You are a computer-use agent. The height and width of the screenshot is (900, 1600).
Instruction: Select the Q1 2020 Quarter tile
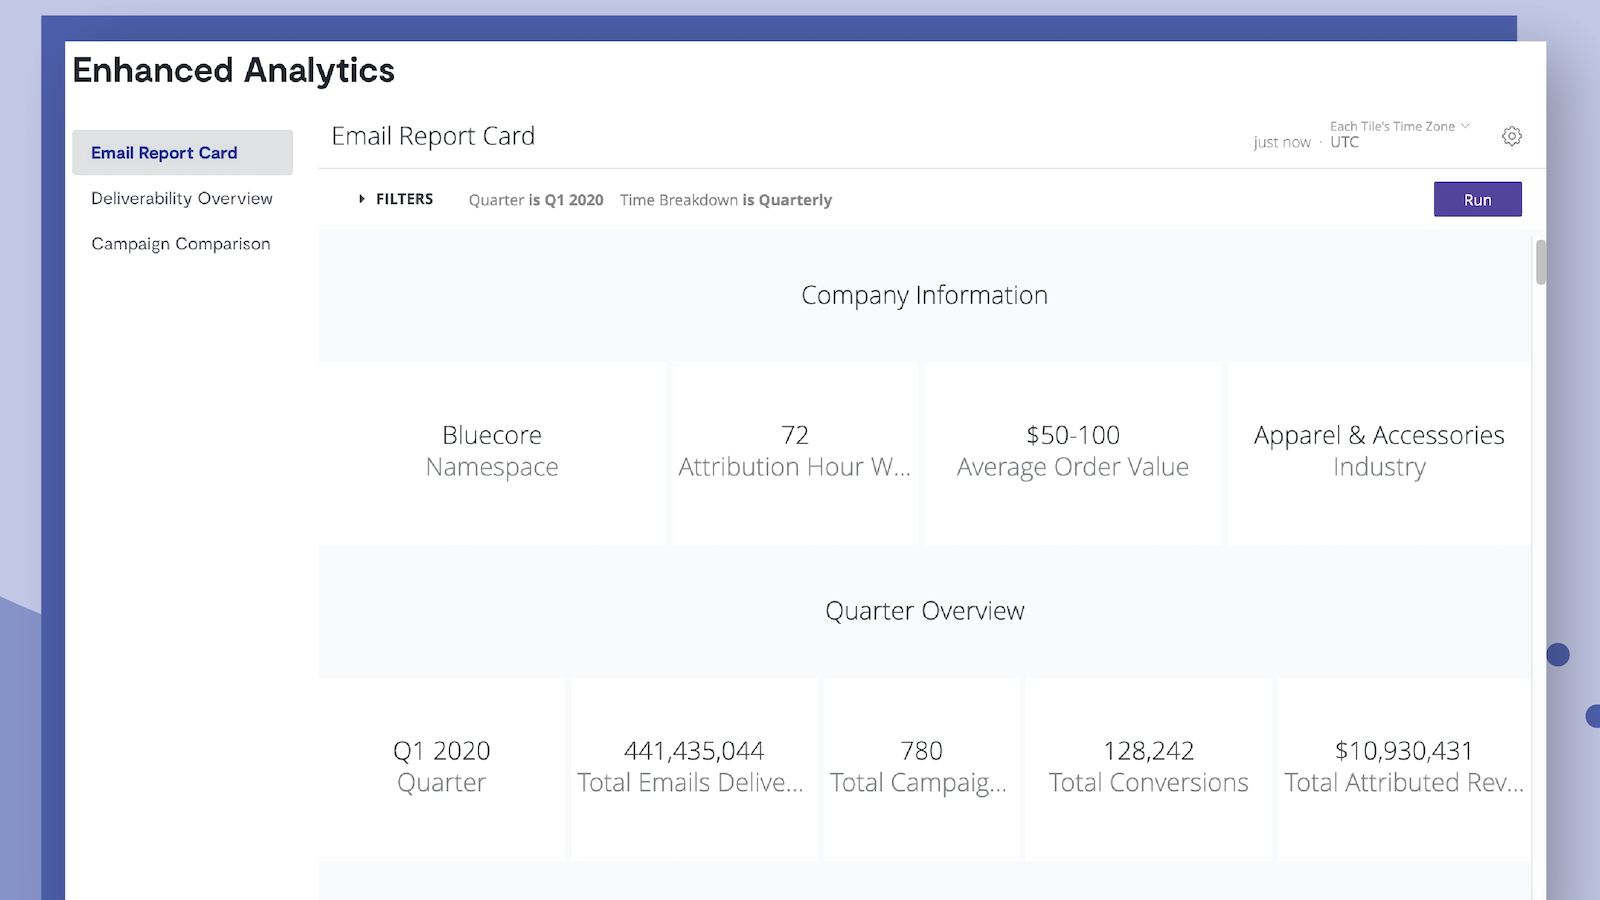[442, 767]
